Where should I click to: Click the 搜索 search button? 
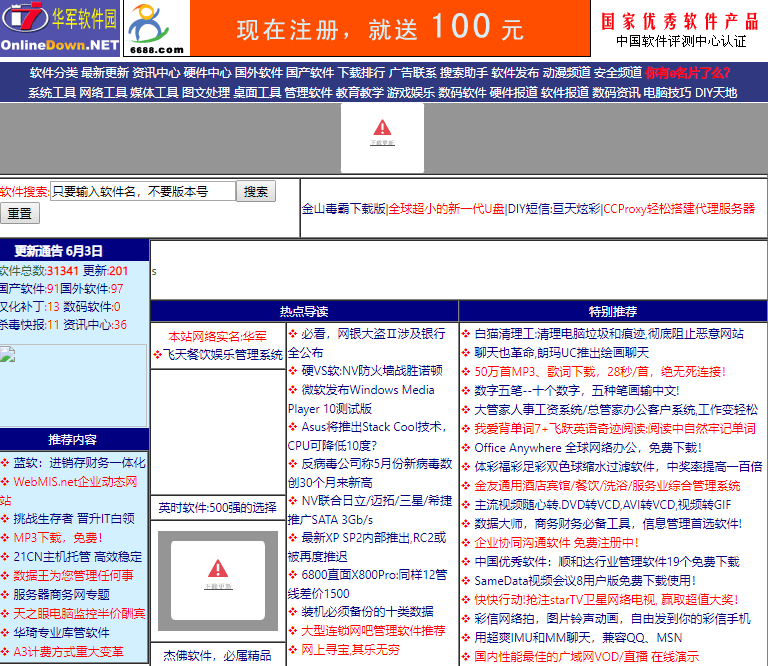pos(256,191)
